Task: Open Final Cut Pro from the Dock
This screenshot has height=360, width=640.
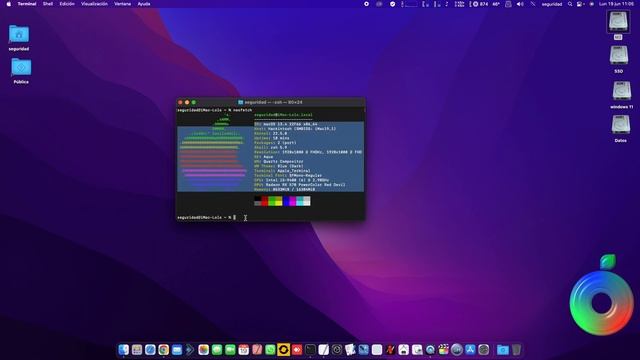Action: click(x=443, y=349)
